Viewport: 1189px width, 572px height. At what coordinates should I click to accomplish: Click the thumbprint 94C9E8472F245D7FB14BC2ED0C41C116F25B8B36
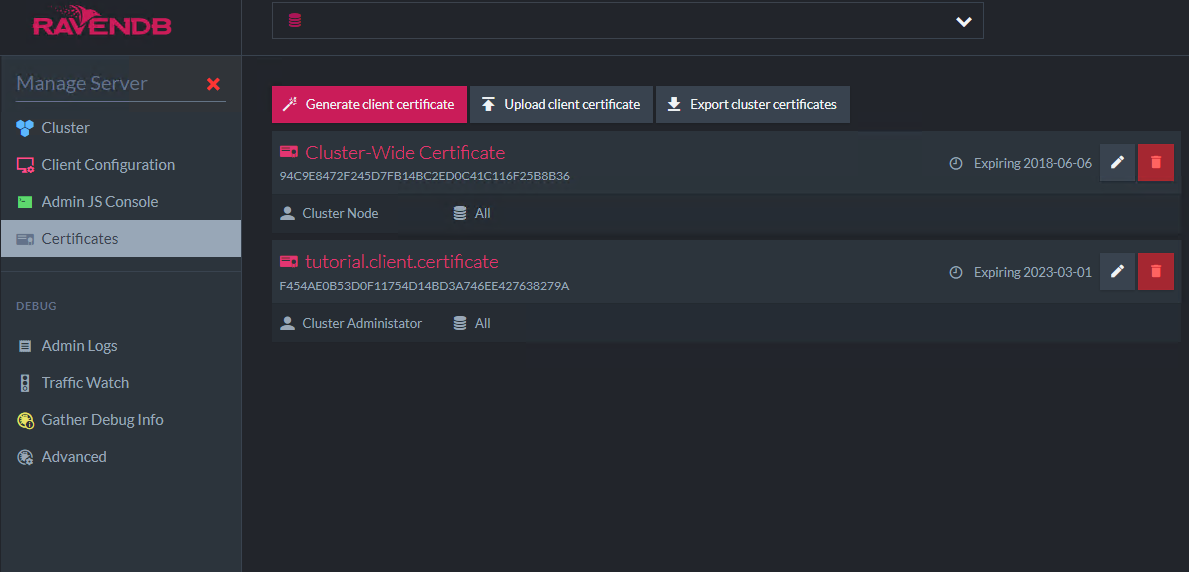425,176
